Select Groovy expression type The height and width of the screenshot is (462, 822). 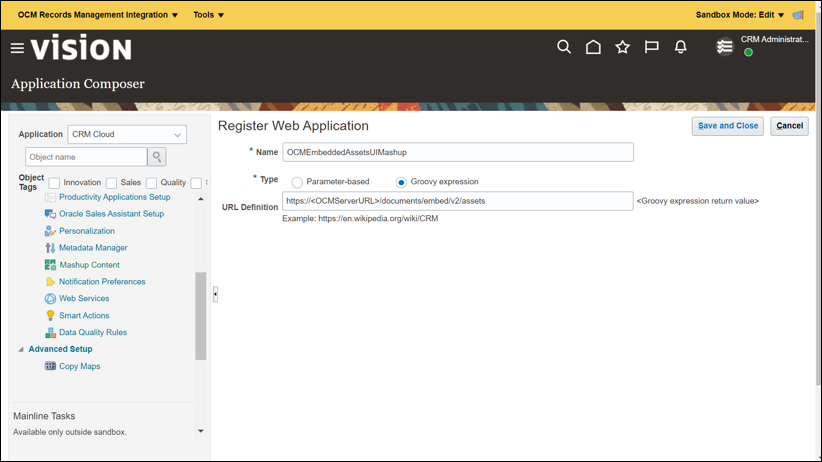click(401, 182)
